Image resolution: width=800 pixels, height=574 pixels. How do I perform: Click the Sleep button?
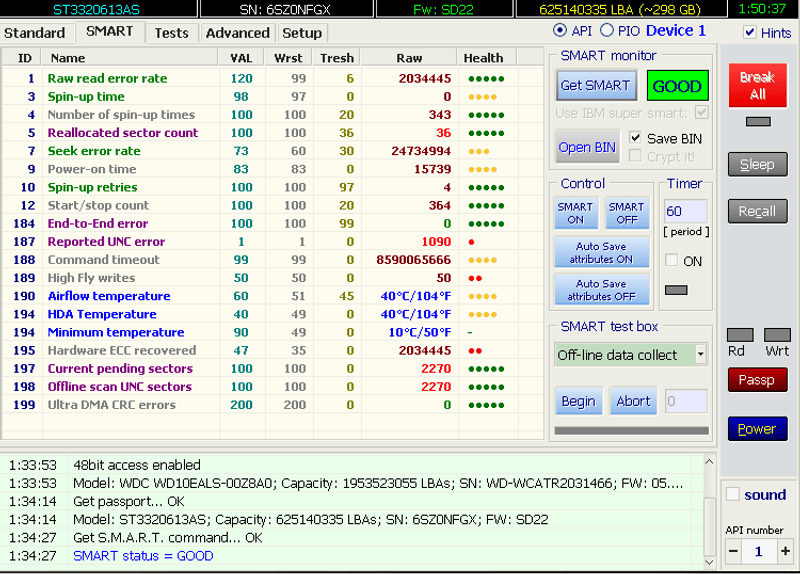coord(757,165)
